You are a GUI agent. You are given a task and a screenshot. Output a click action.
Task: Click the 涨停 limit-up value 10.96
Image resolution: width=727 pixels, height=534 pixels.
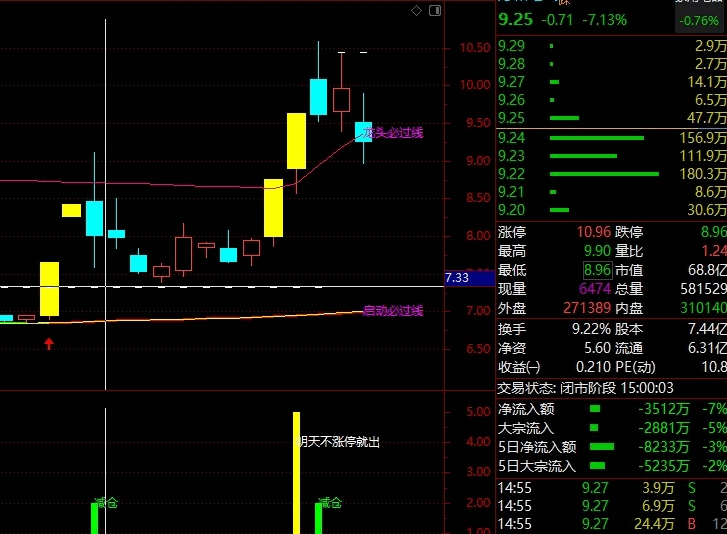pyautogui.click(x=594, y=232)
